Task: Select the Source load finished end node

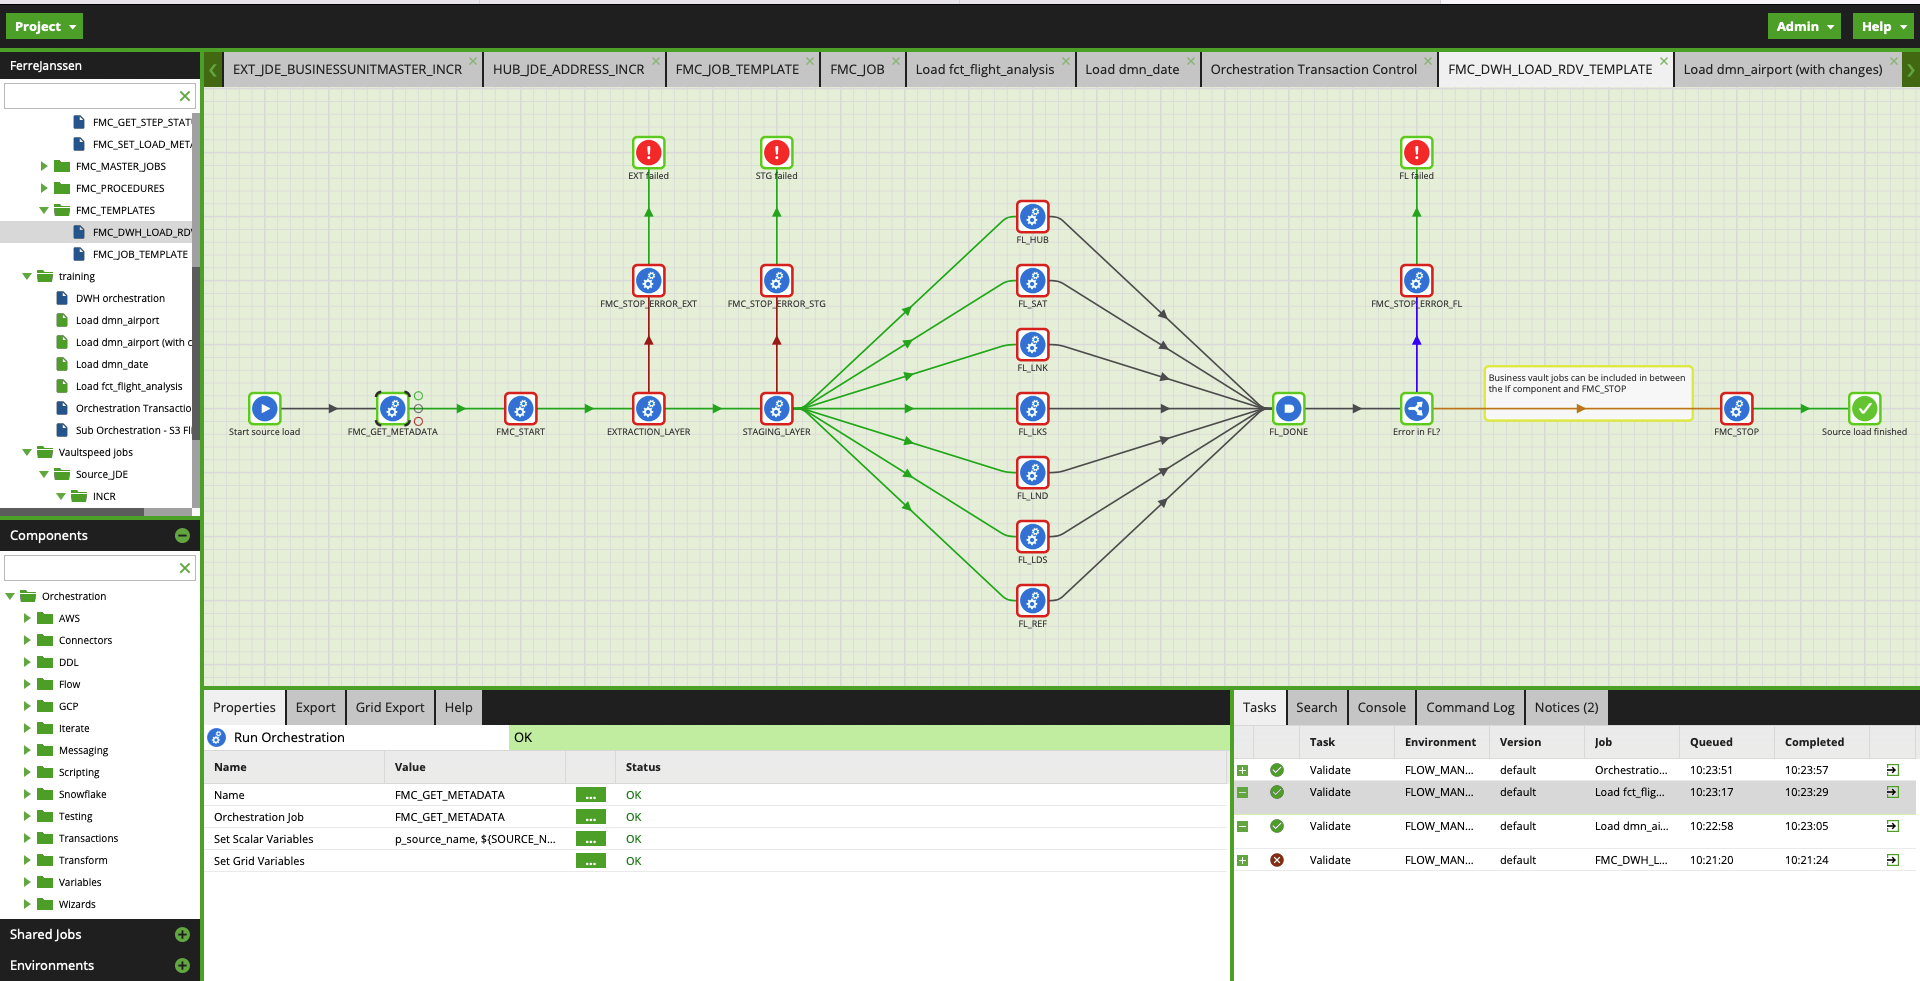Action: [x=1864, y=408]
